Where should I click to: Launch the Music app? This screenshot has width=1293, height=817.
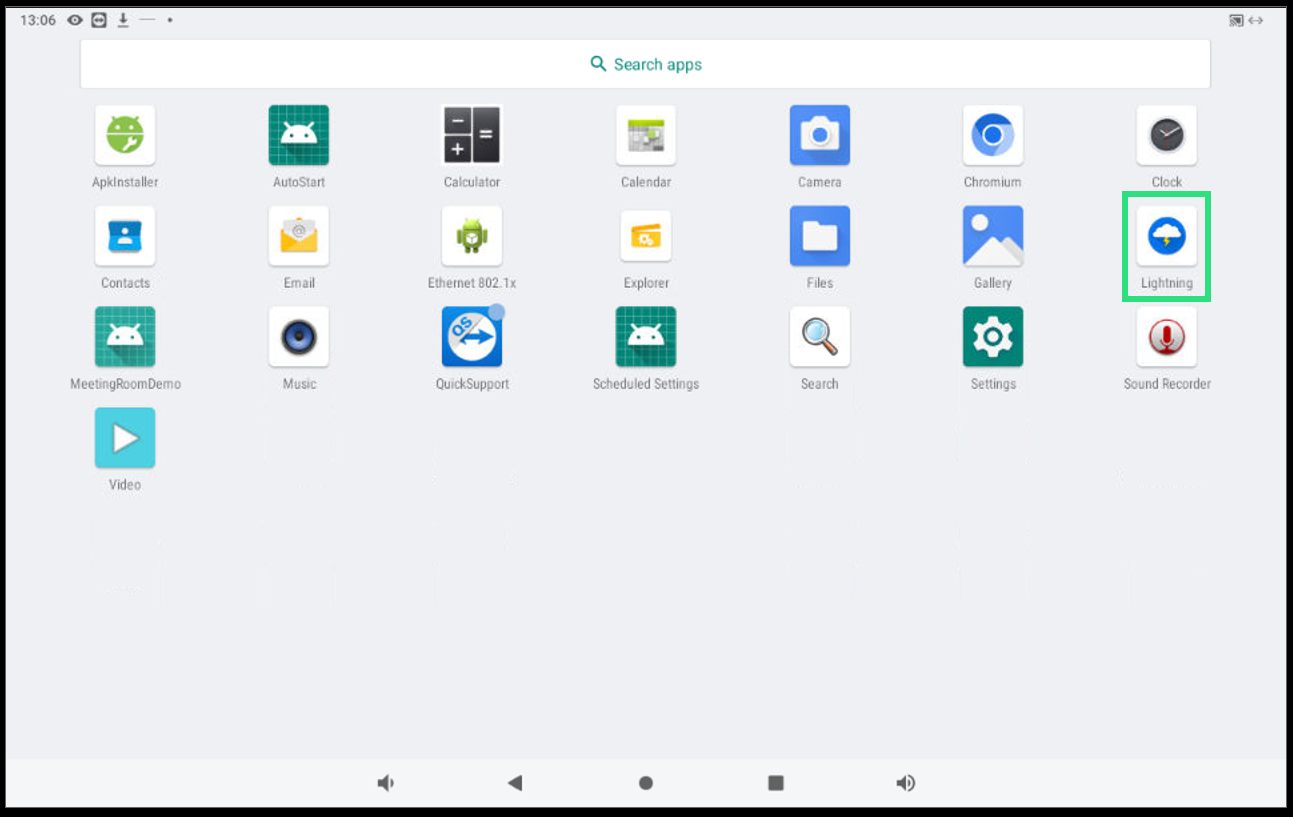pos(299,337)
